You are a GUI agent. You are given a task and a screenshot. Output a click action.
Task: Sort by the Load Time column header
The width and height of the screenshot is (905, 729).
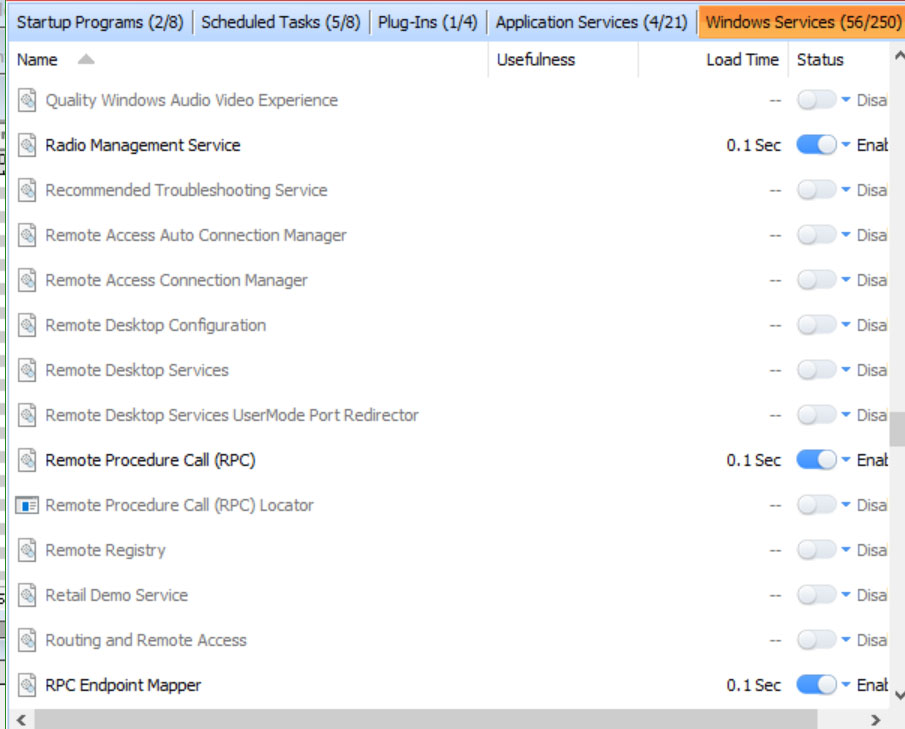pyautogui.click(x=742, y=59)
